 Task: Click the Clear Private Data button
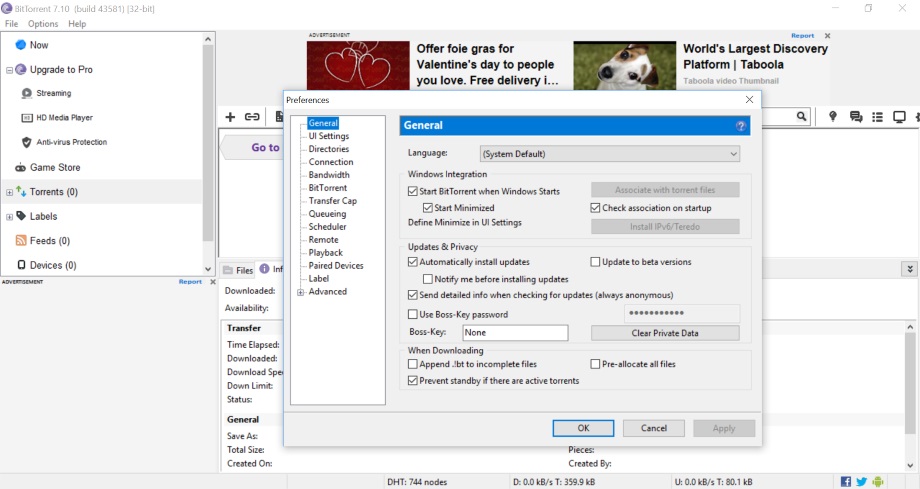click(x=665, y=333)
